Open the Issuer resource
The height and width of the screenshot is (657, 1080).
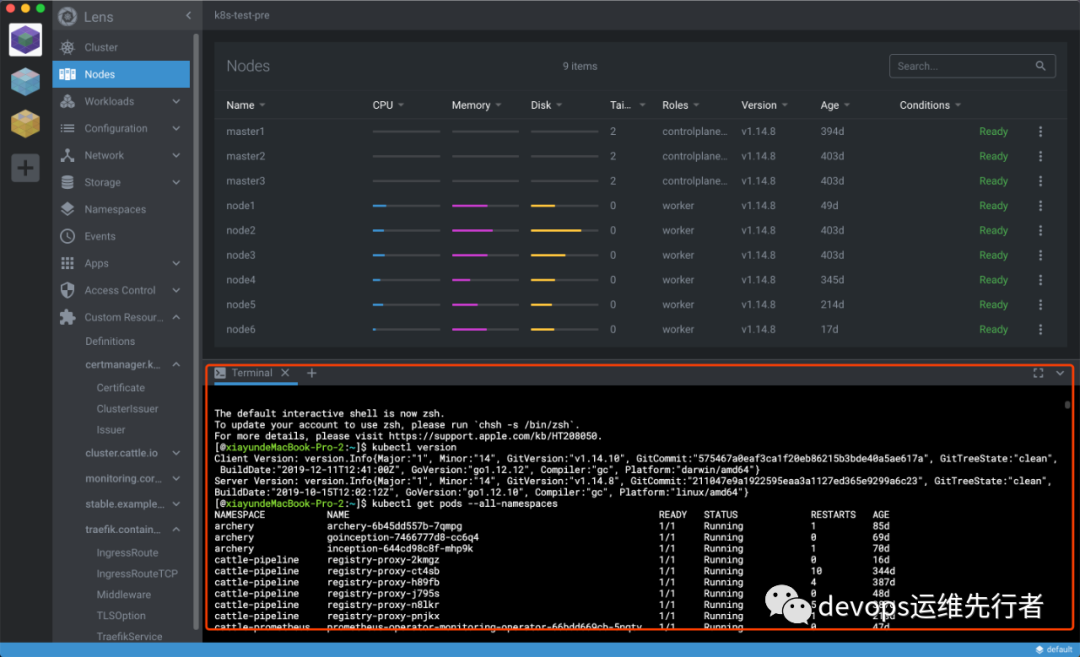[x=111, y=430]
